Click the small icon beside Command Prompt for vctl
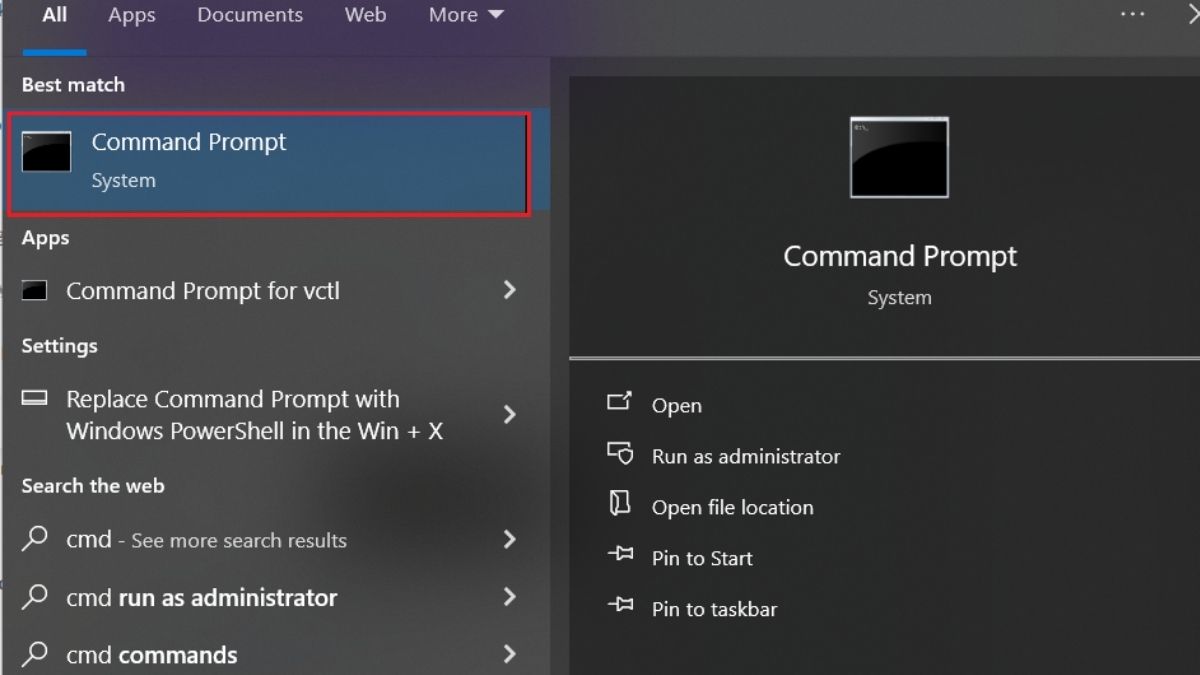 (x=35, y=291)
